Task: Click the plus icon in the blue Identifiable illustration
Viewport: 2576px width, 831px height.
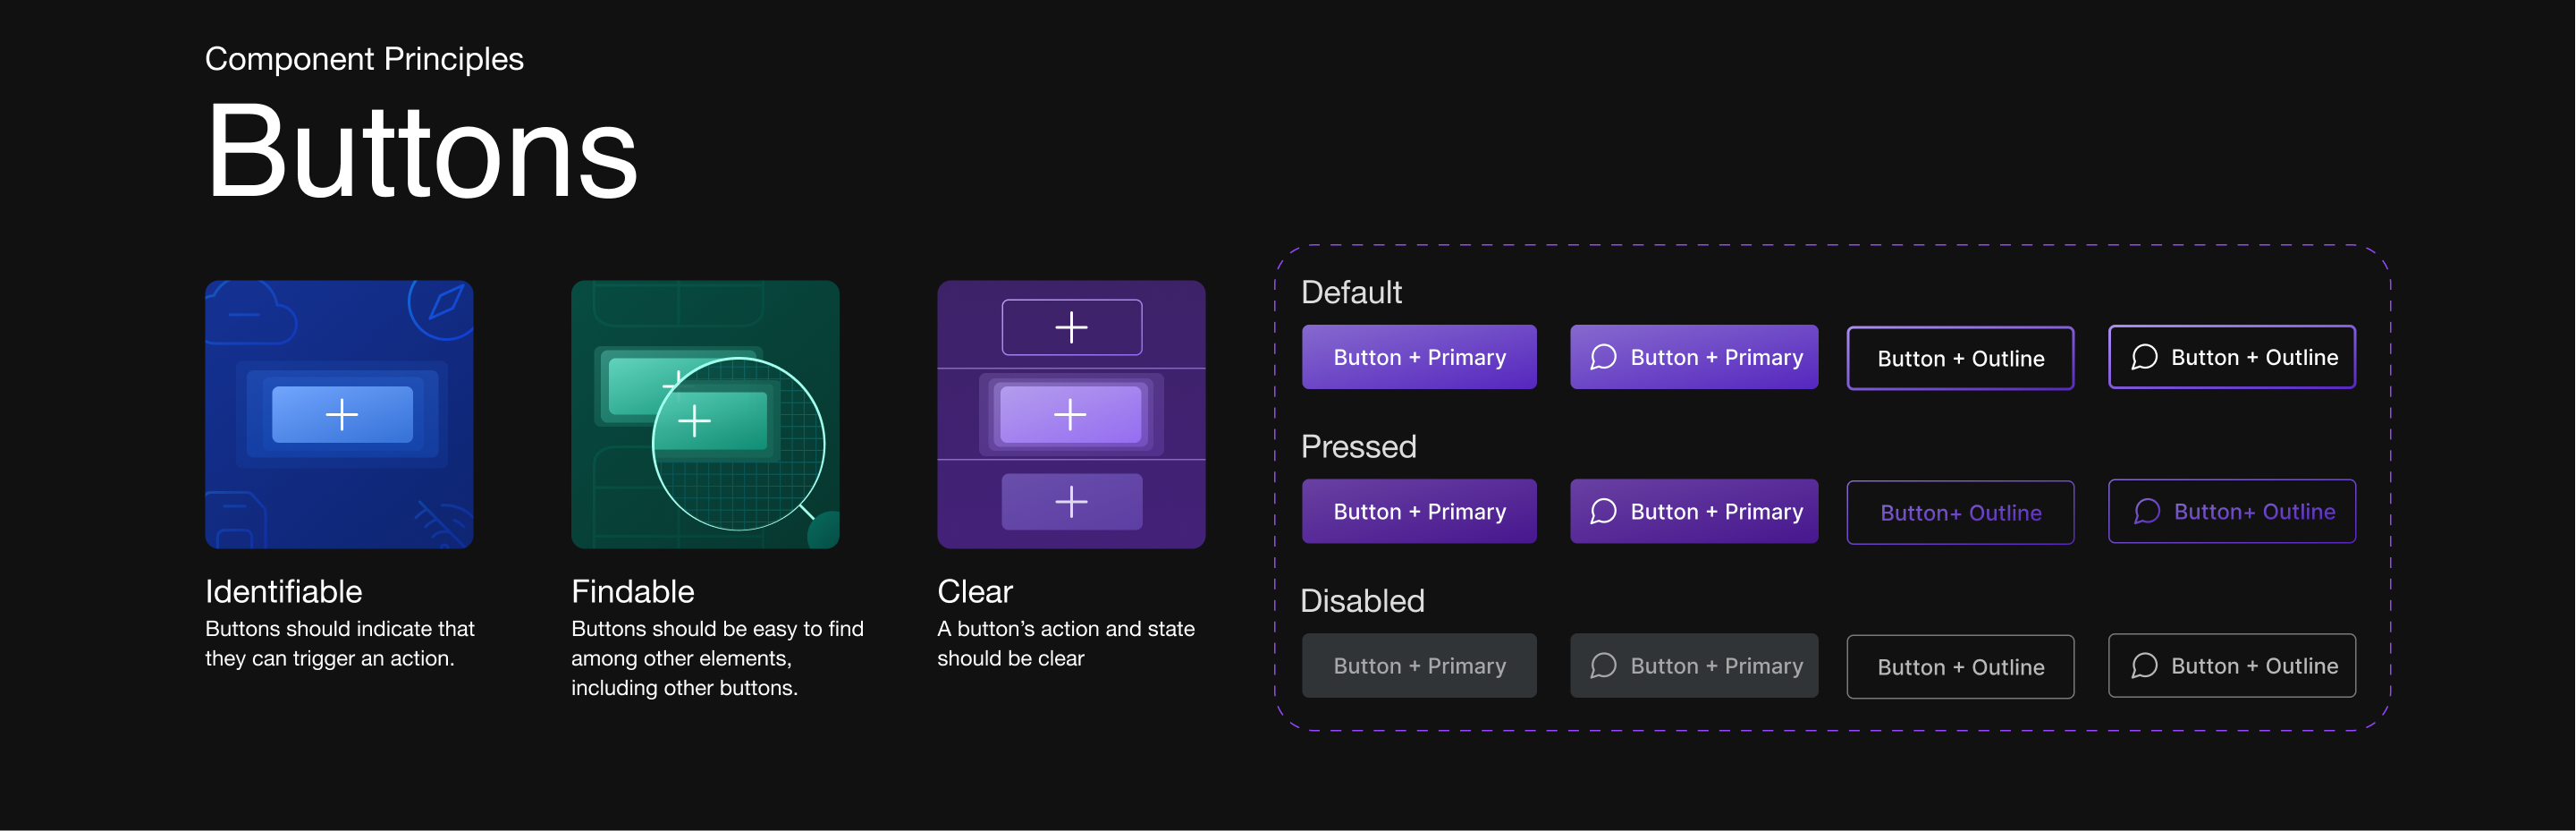Action: (x=342, y=414)
